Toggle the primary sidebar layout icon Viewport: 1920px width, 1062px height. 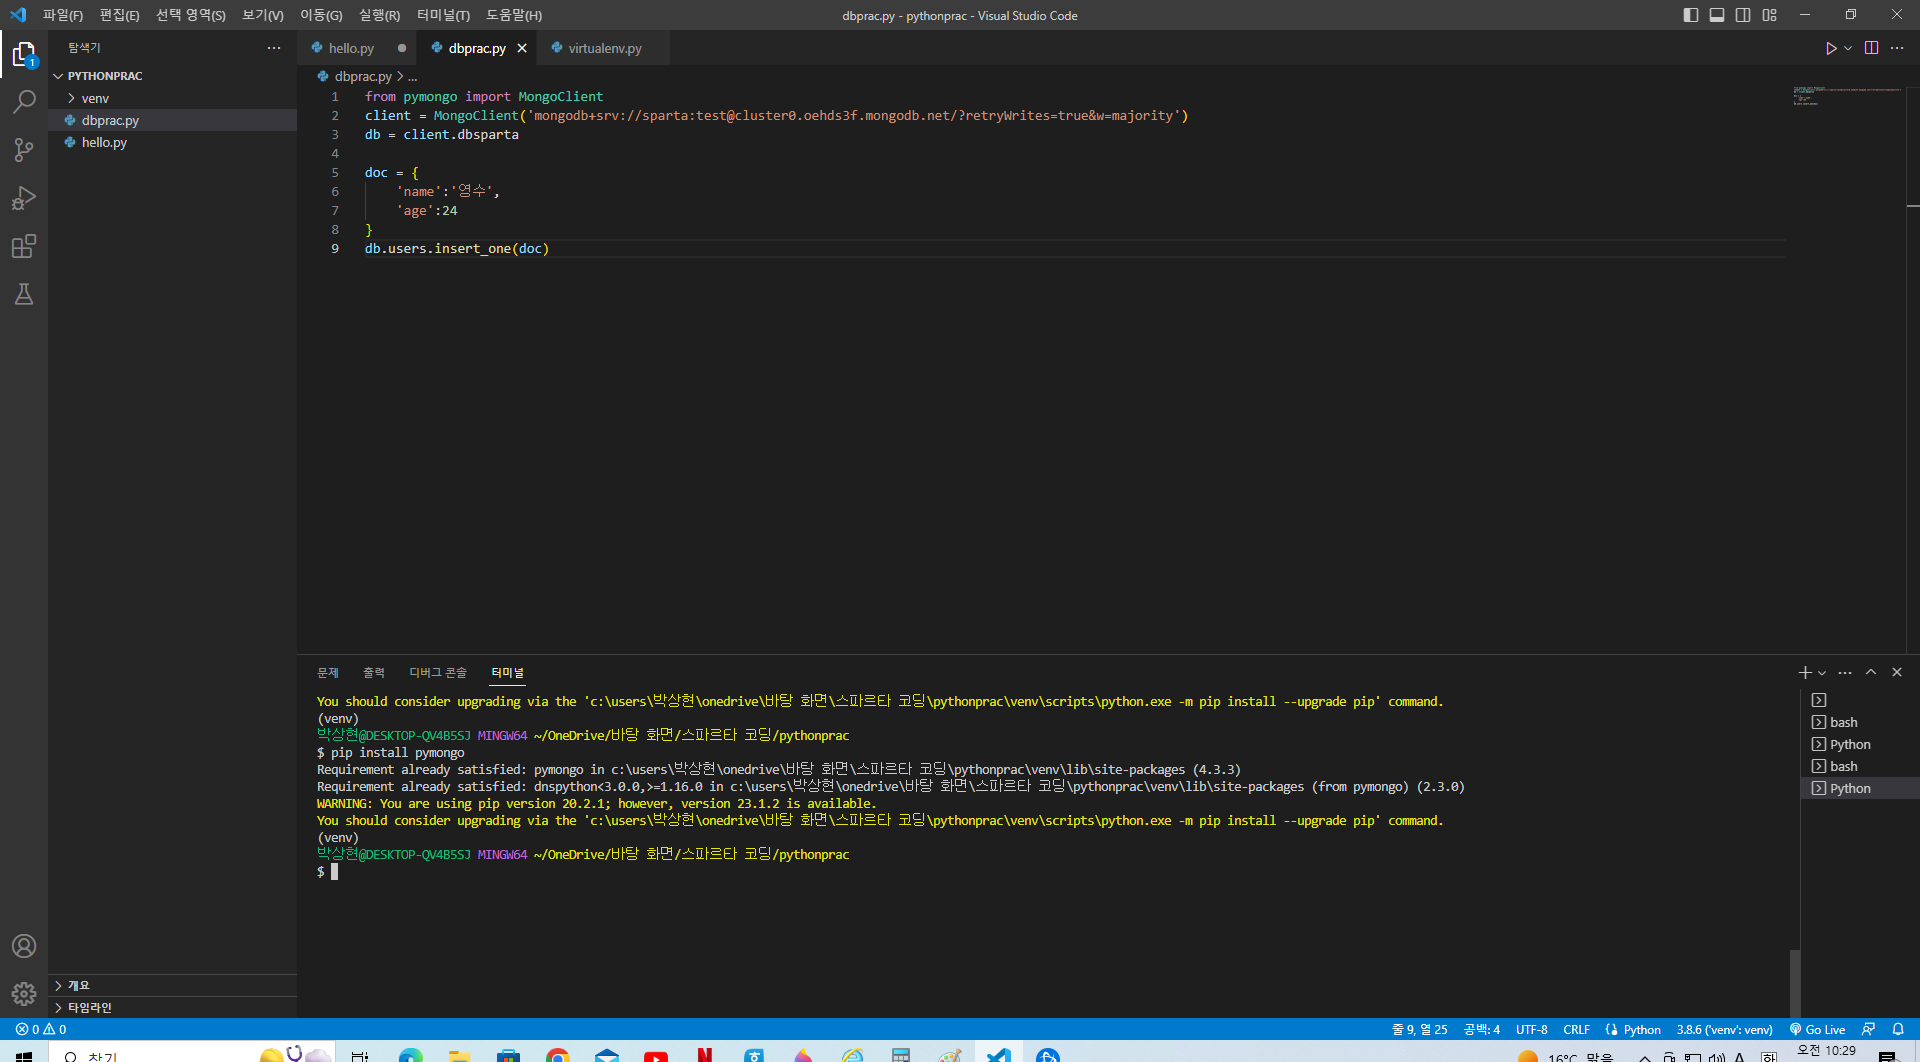click(1691, 15)
